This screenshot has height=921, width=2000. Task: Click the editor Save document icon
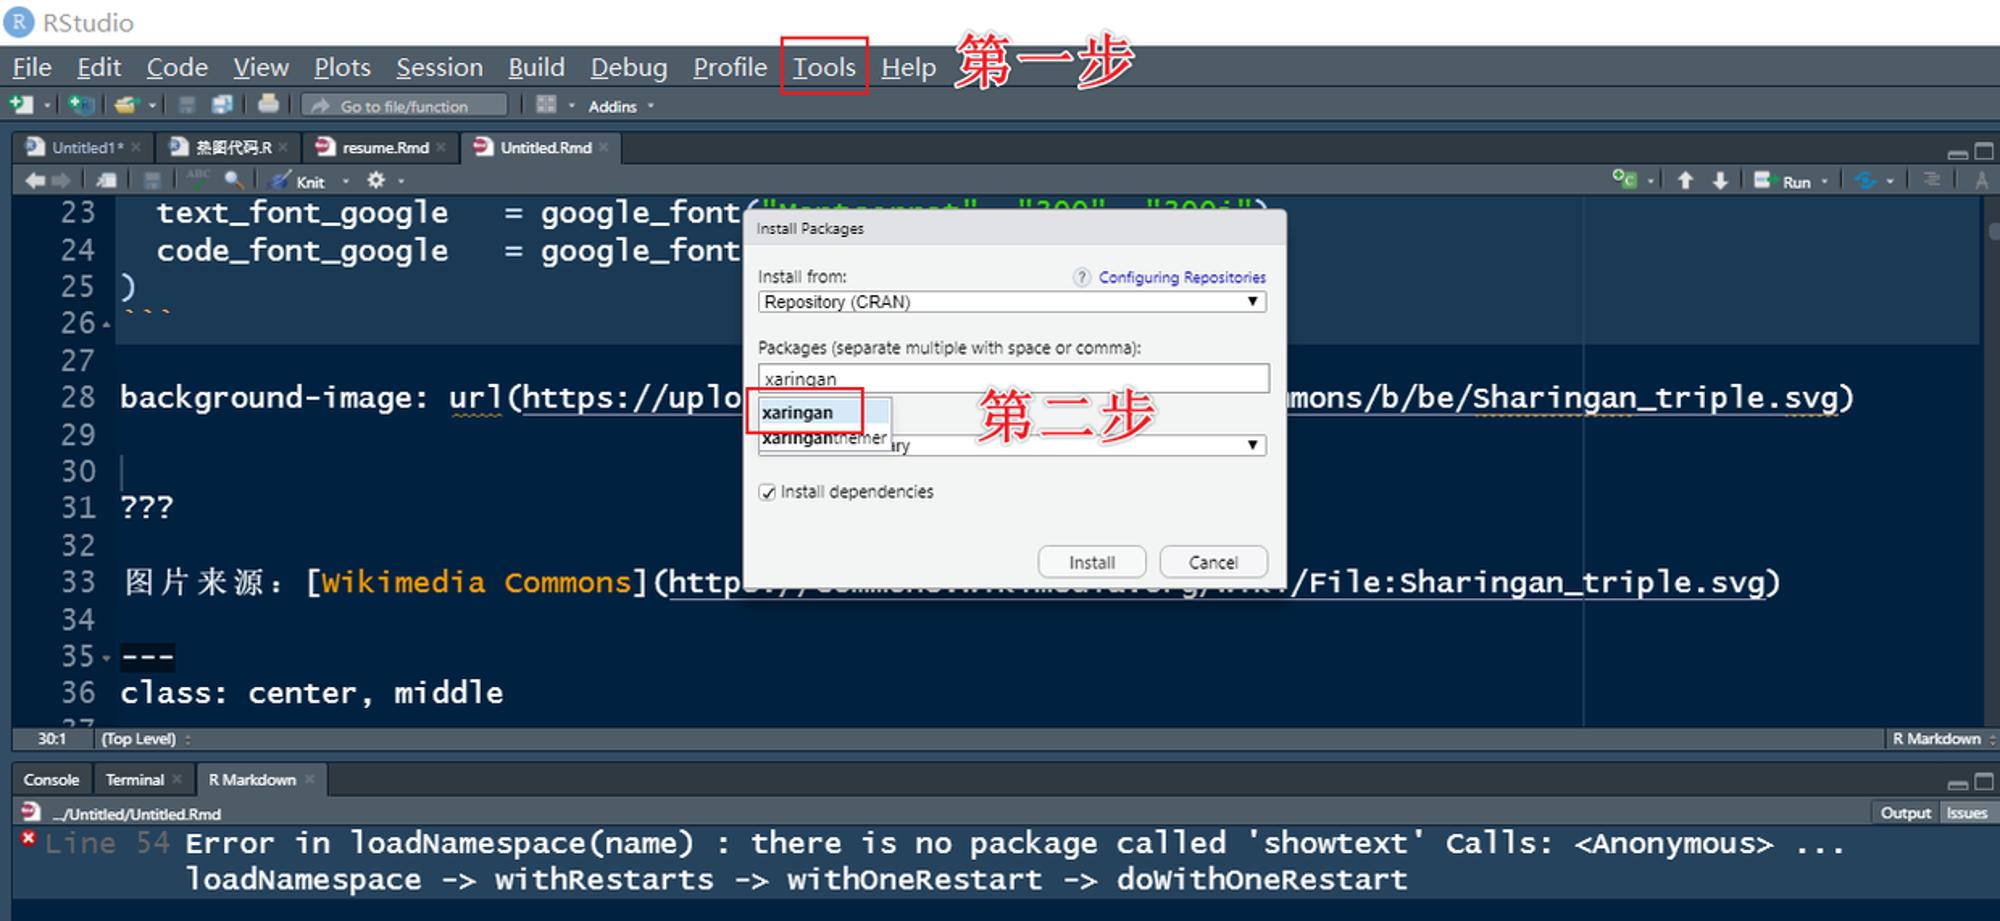[x=152, y=180]
